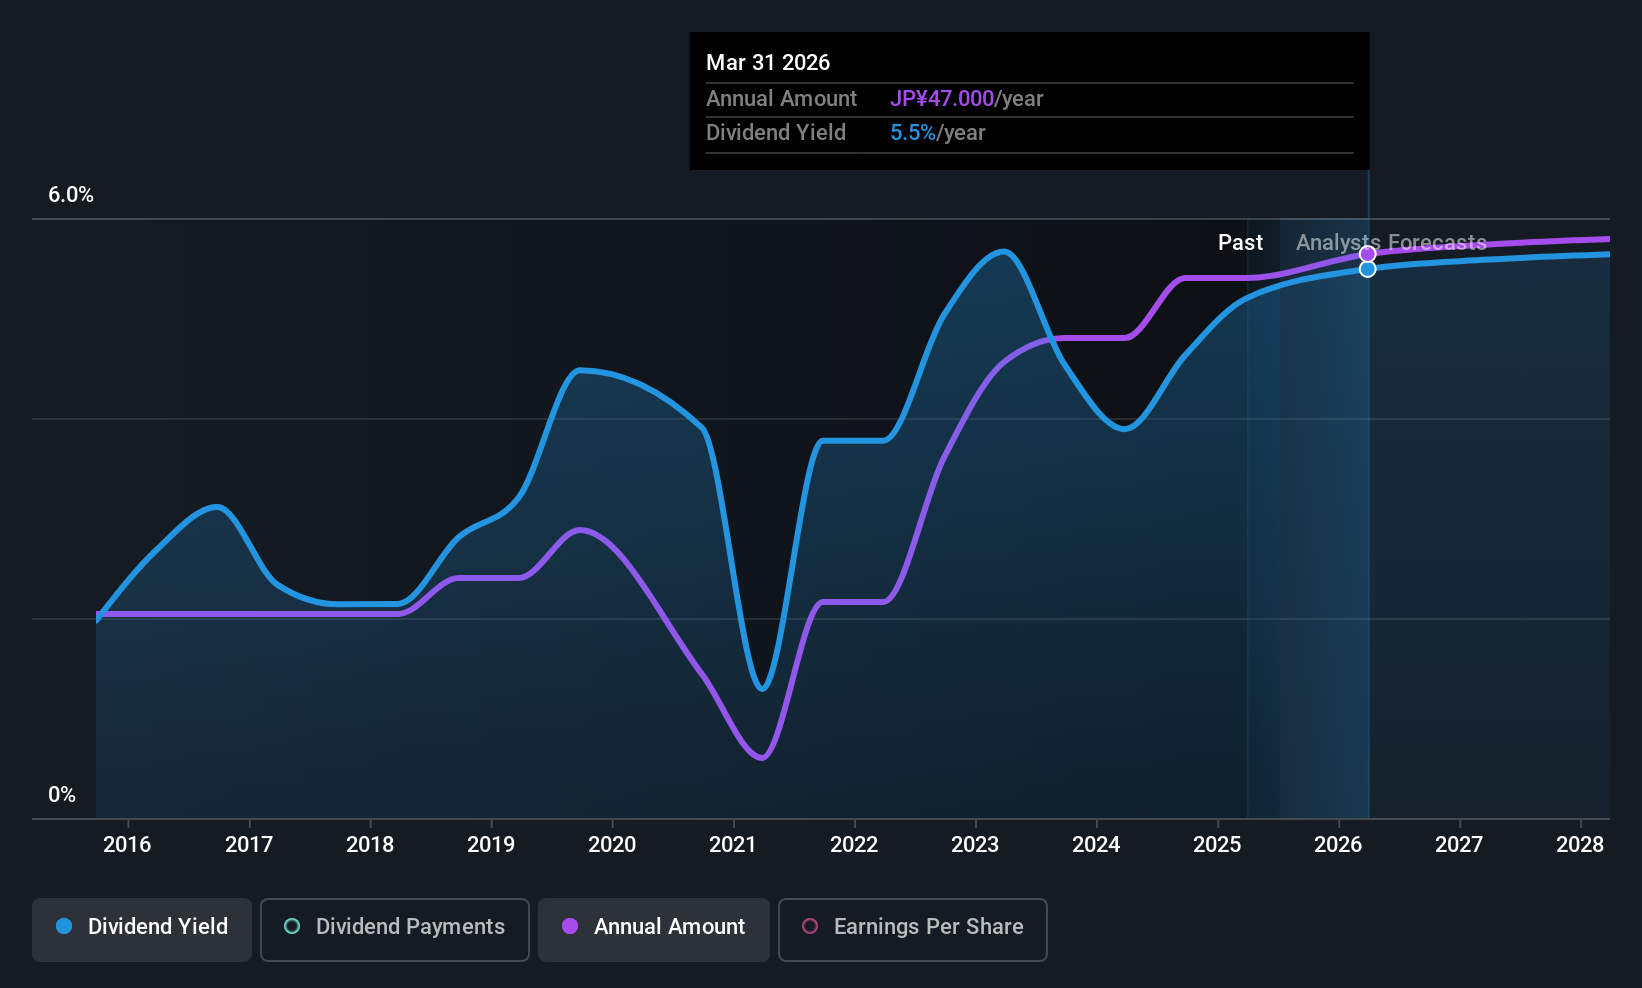The image size is (1642, 988).
Task: Click the 2024 x-axis label
Action: [x=1096, y=845]
